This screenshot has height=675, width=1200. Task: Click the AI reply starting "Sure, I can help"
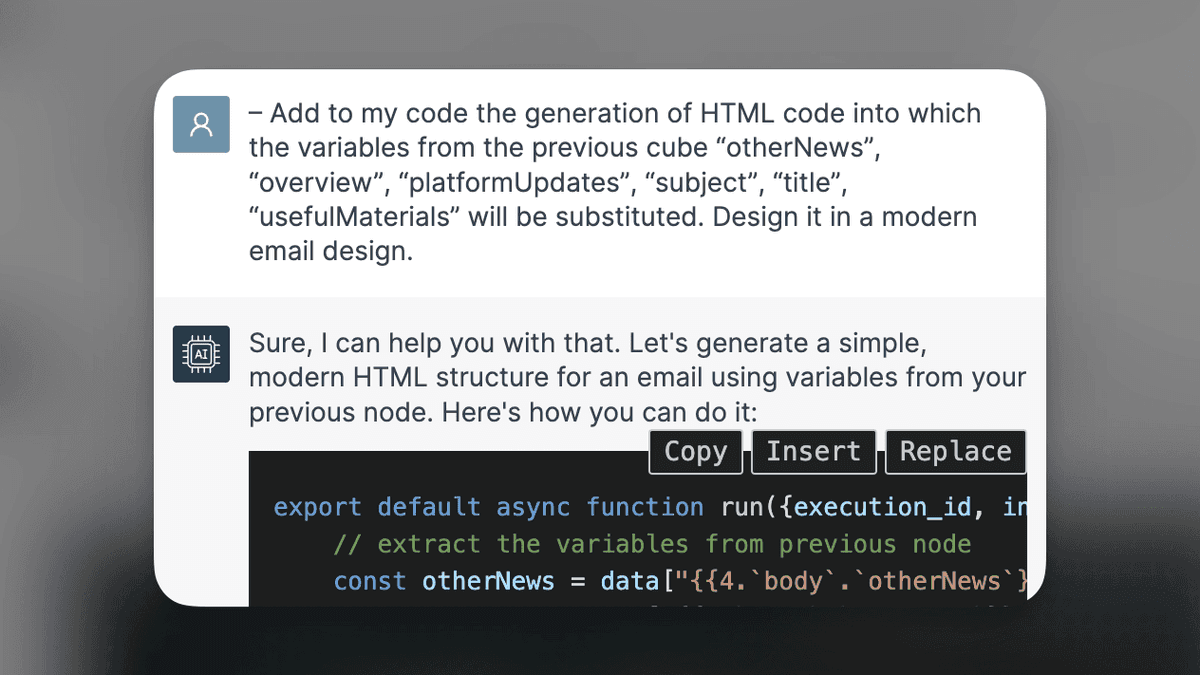pos(637,378)
